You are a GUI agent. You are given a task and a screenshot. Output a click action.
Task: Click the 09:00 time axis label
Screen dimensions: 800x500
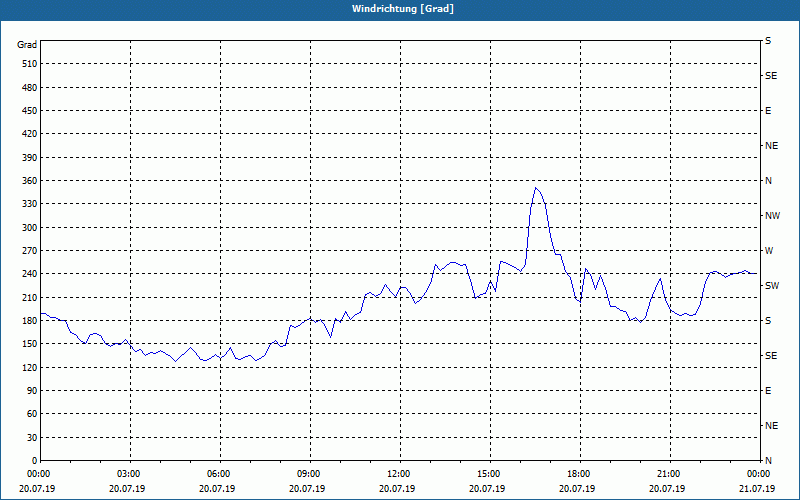(x=310, y=474)
